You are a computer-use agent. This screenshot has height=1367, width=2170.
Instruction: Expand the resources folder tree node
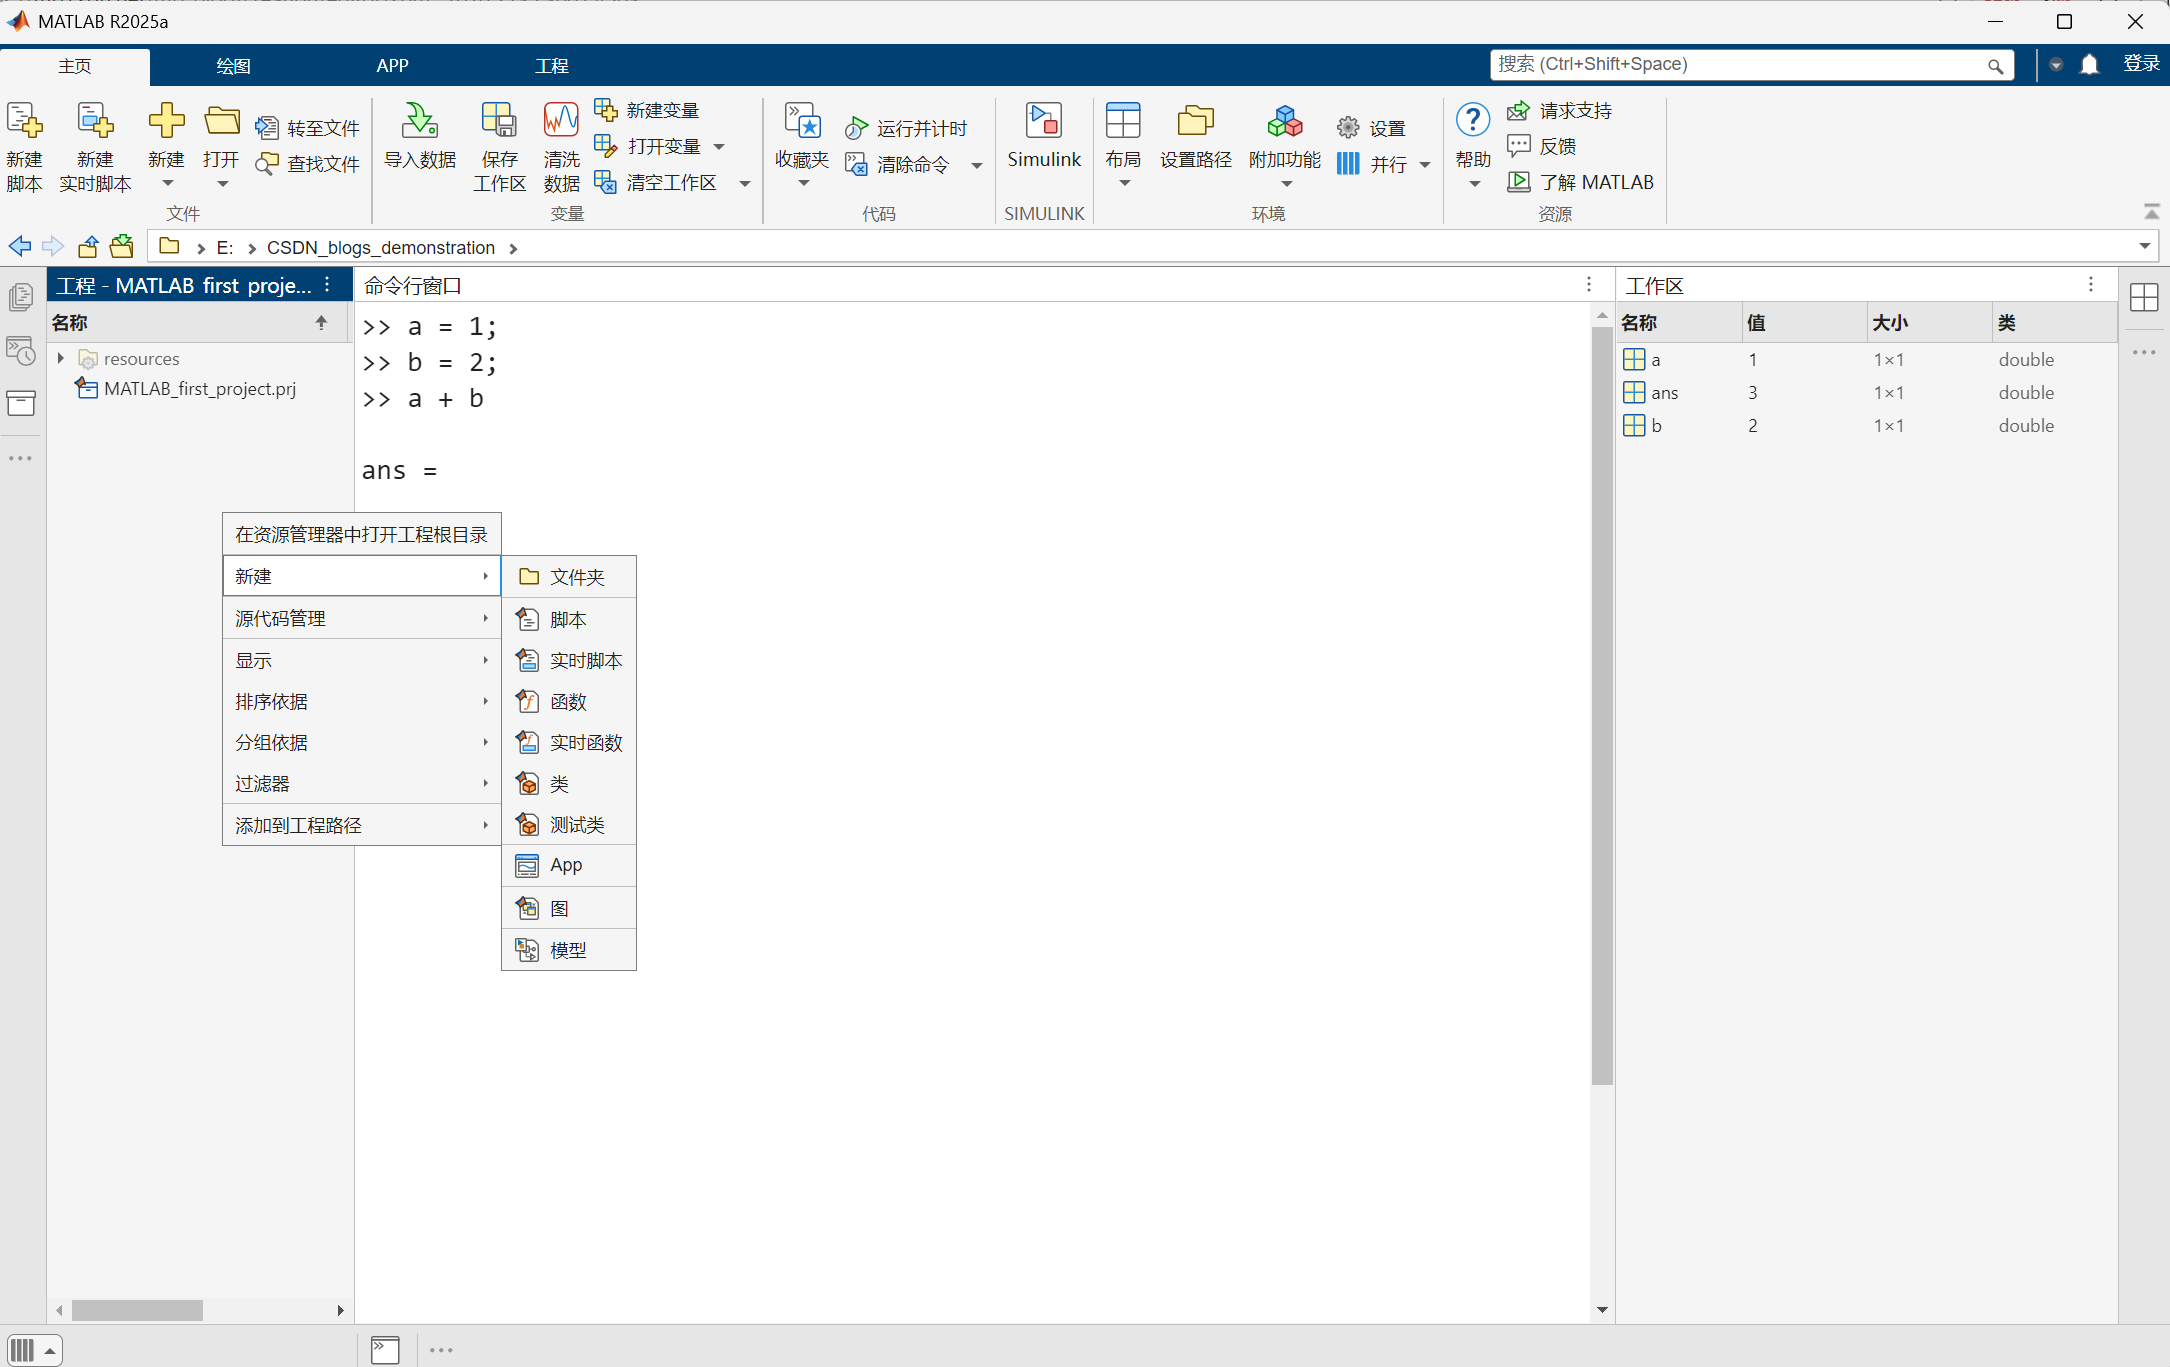[61, 358]
